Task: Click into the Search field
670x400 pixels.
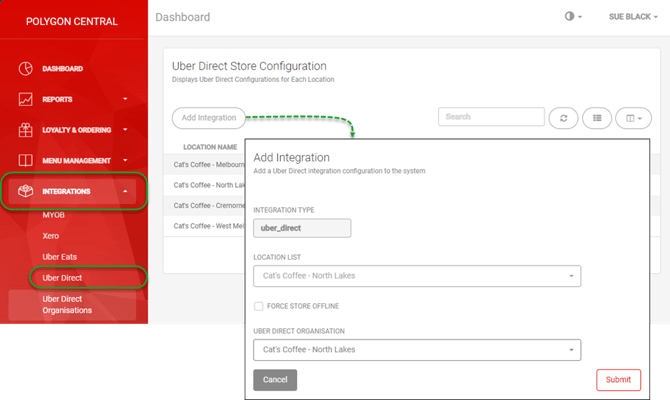Action: point(491,117)
